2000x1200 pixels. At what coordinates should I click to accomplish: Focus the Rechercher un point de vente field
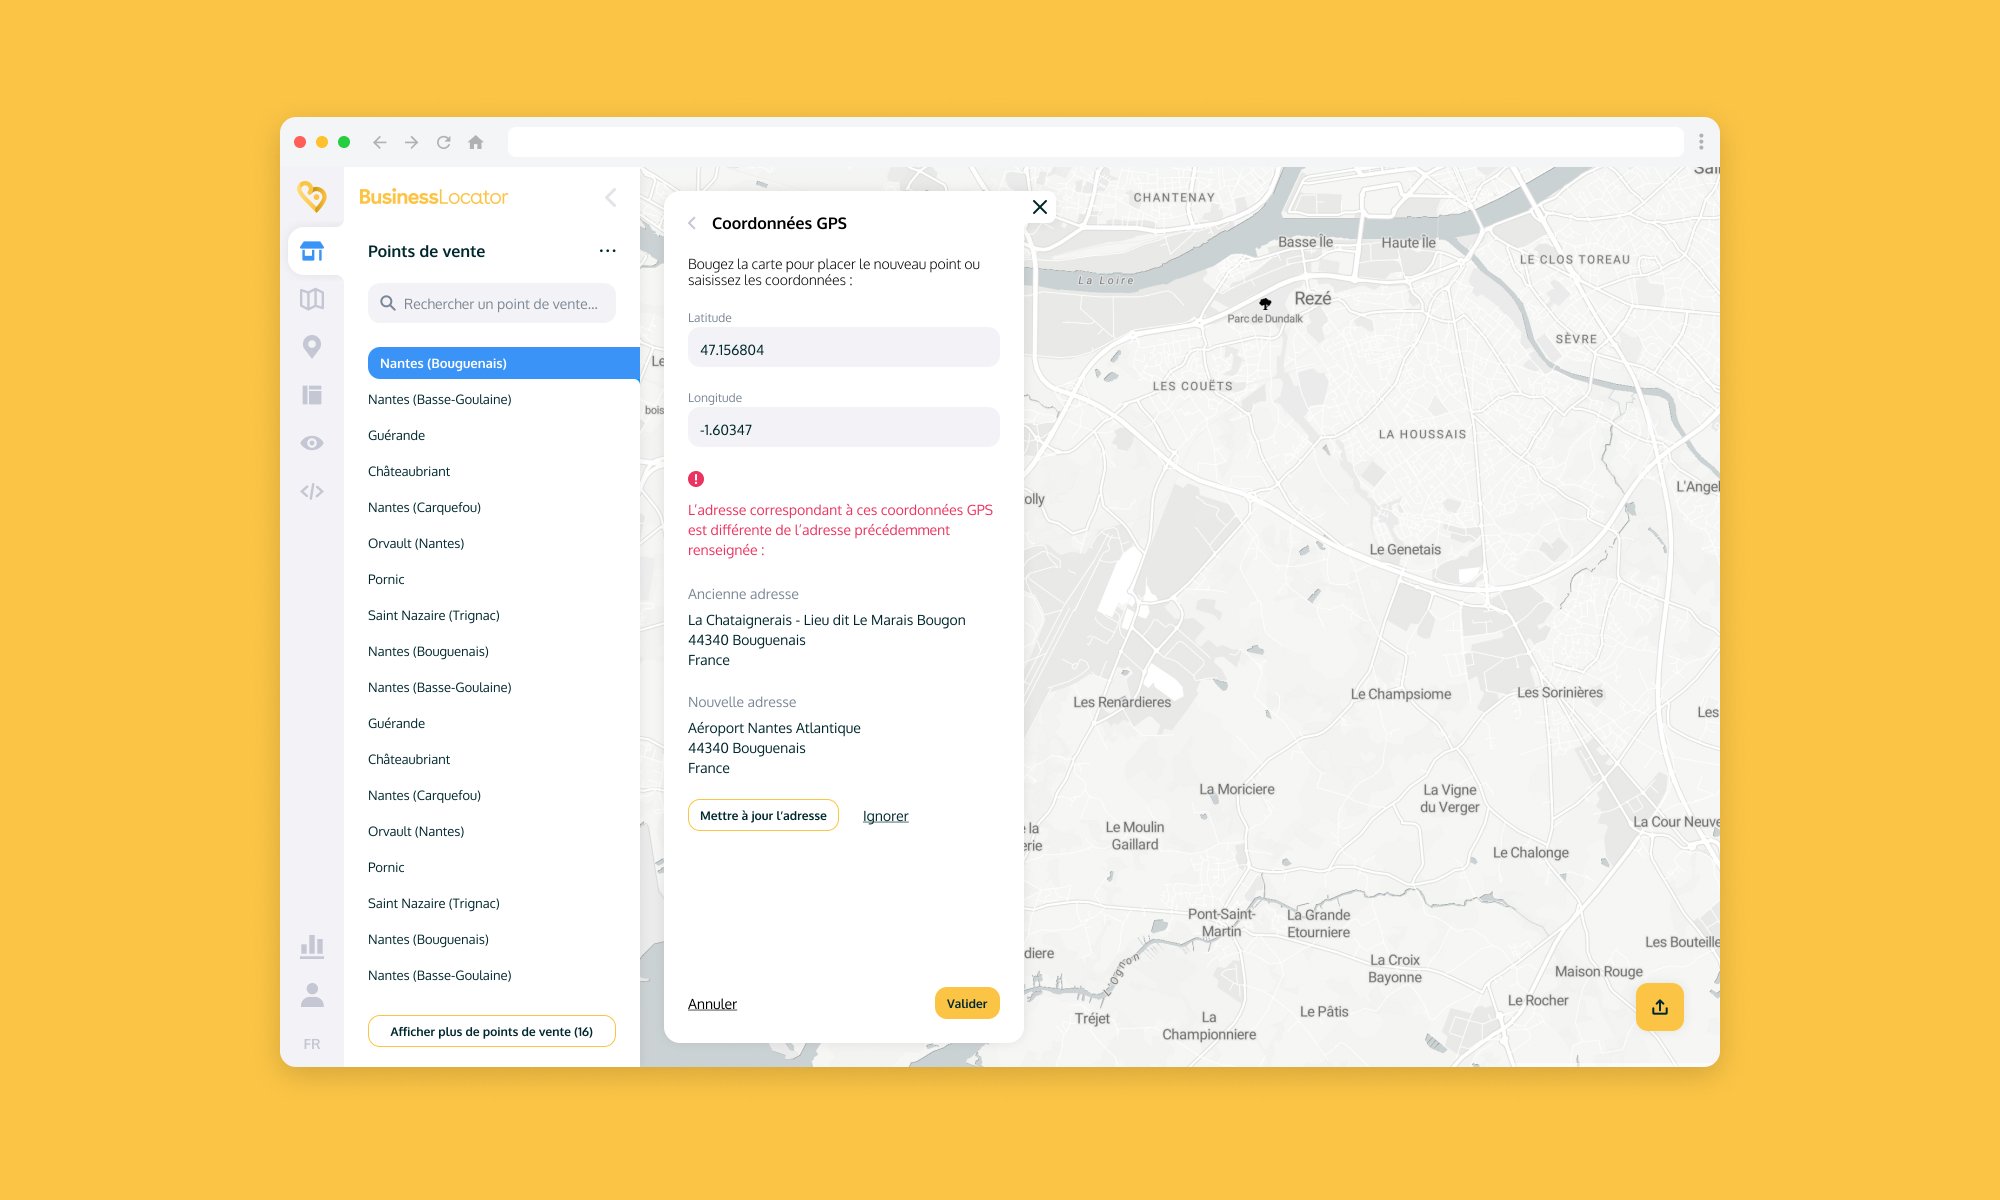(492, 303)
